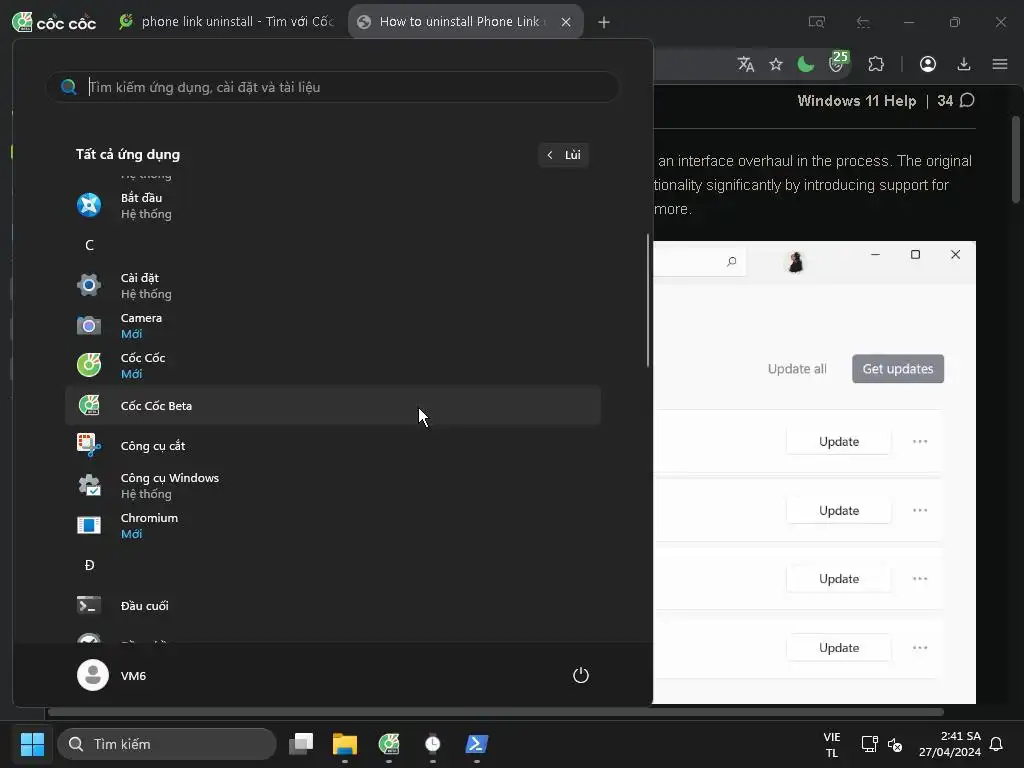Click the Cốc Cốc Beta taskbar icon
Screen dimensions: 1024x768
pyautogui.click(x=389, y=744)
